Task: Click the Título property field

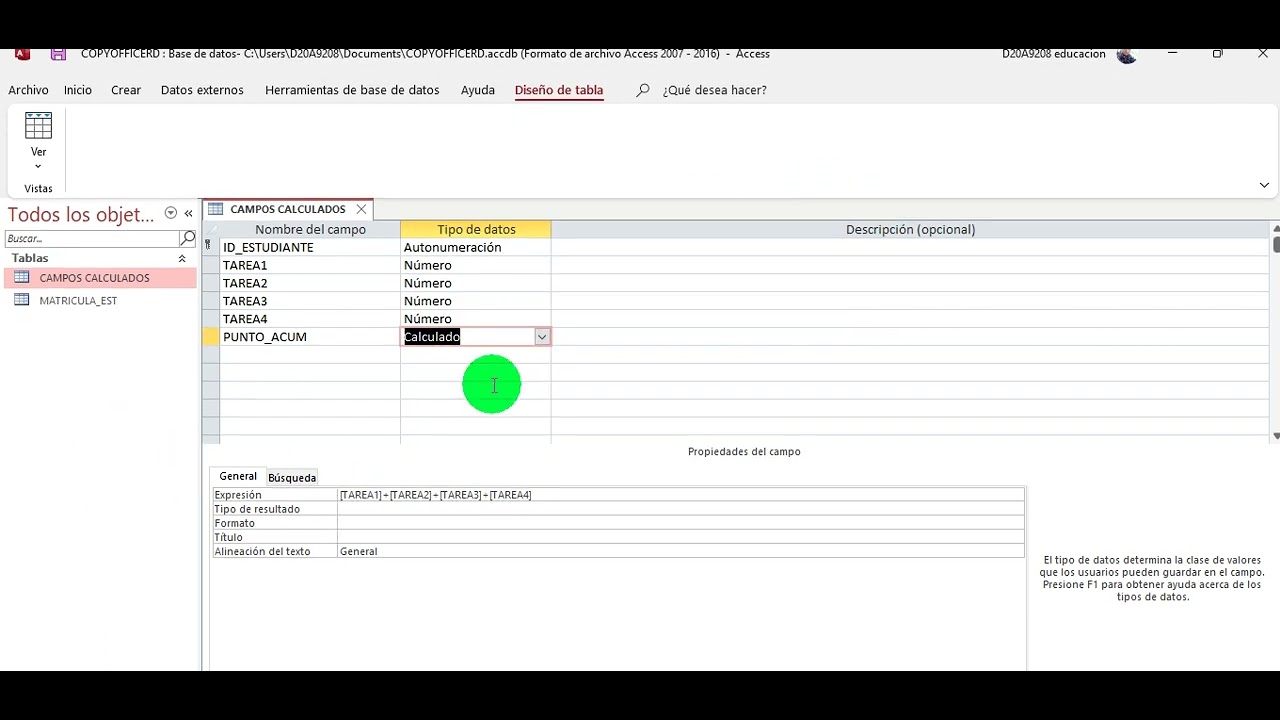Action: coord(681,537)
